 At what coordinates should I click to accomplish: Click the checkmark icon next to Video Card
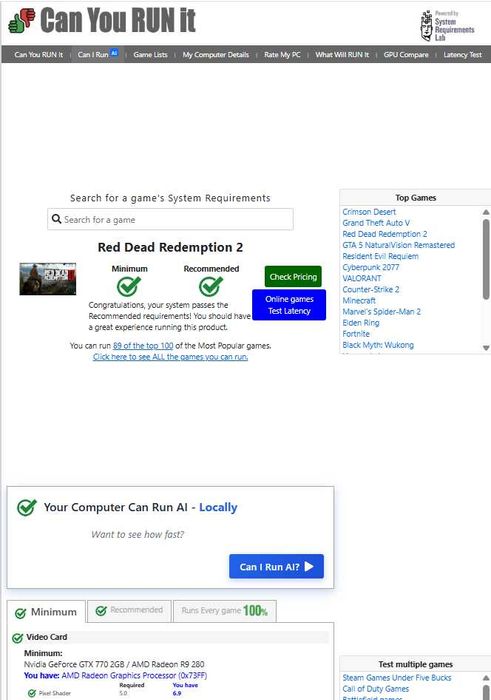pyautogui.click(x=17, y=638)
